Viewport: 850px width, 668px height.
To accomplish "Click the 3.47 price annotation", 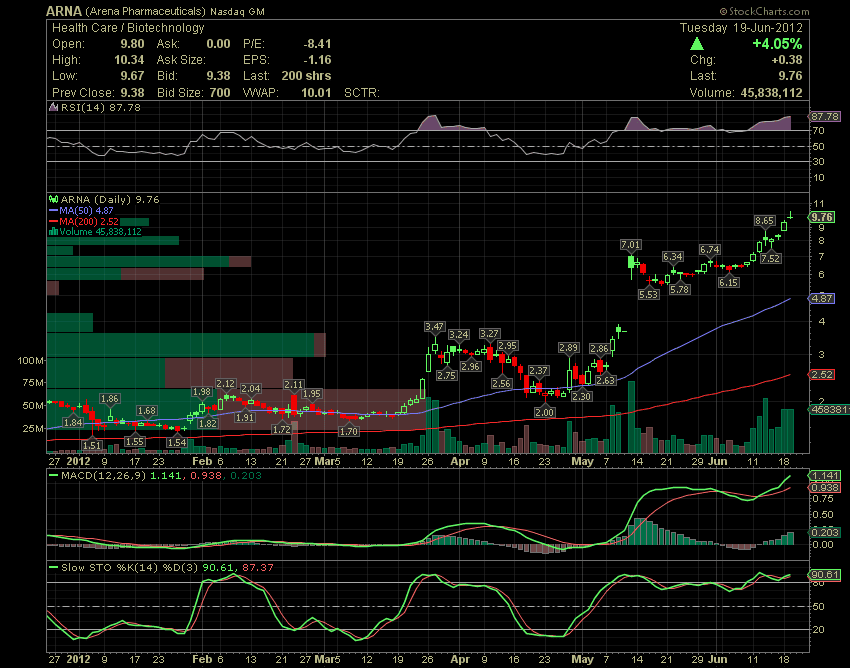I will [434, 326].
